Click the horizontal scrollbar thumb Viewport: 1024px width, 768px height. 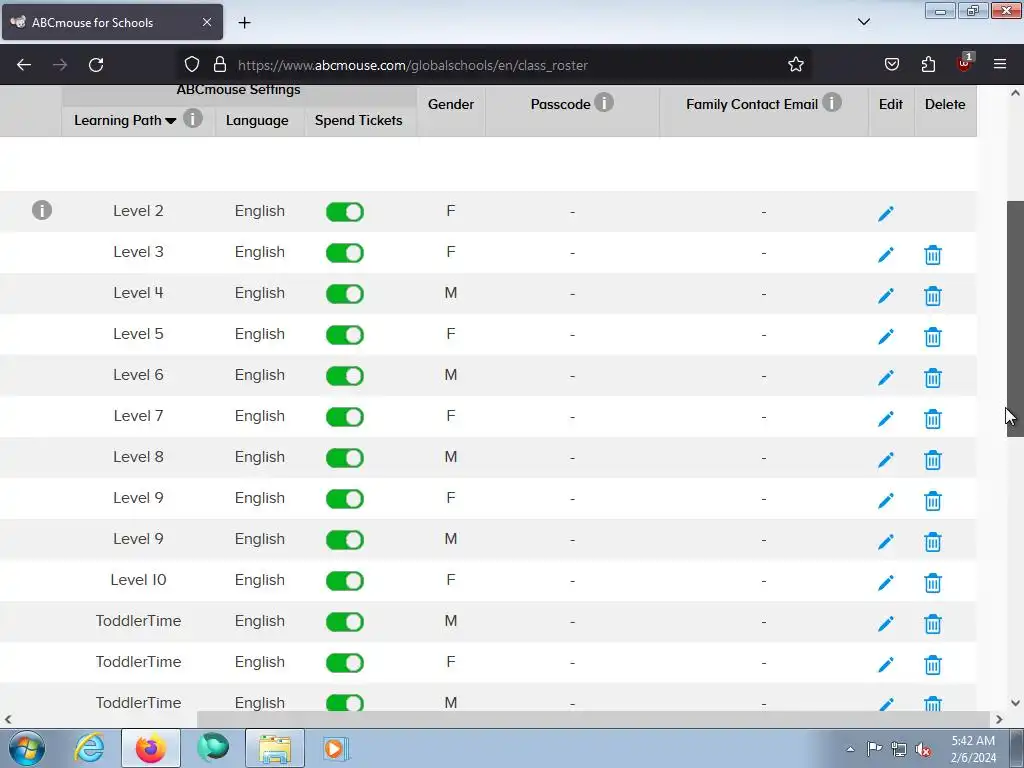coord(593,719)
